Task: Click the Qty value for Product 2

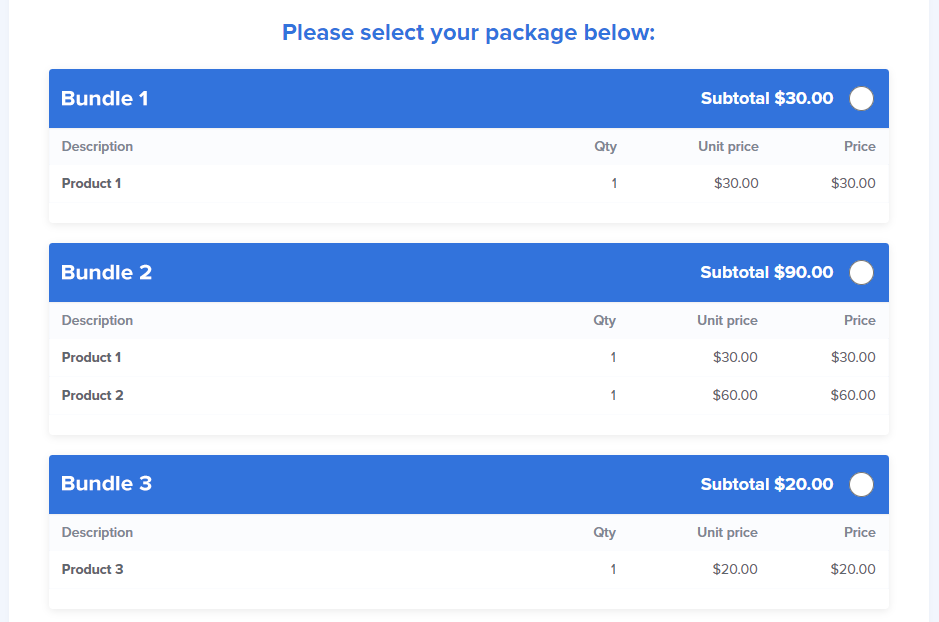Action: coord(613,395)
